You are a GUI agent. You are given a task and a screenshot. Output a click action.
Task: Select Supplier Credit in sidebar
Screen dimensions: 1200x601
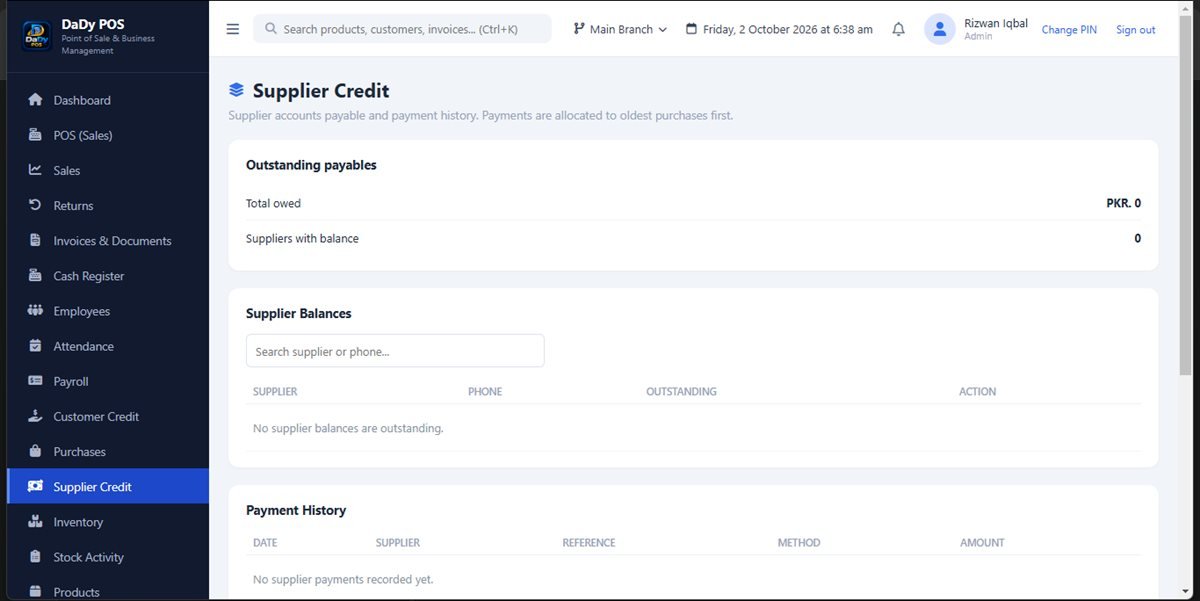pyautogui.click(x=108, y=487)
